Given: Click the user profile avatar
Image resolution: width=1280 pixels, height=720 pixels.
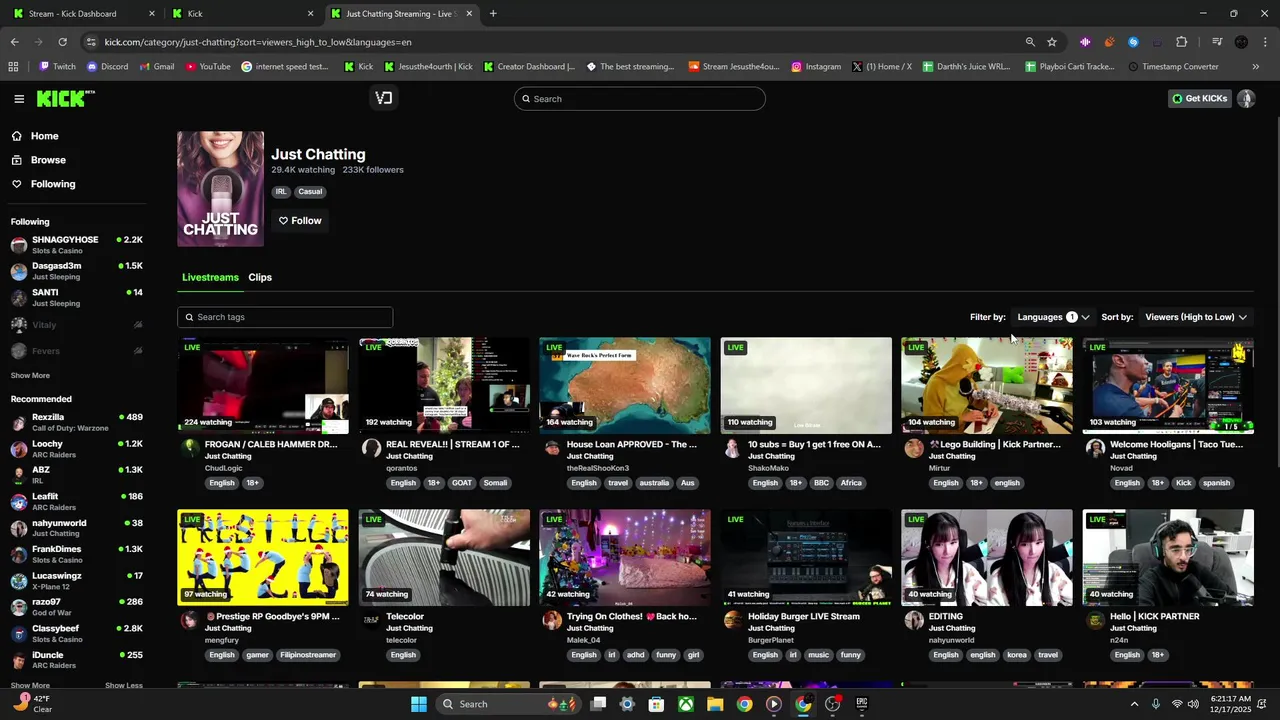Looking at the screenshot, I should [1246, 99].
